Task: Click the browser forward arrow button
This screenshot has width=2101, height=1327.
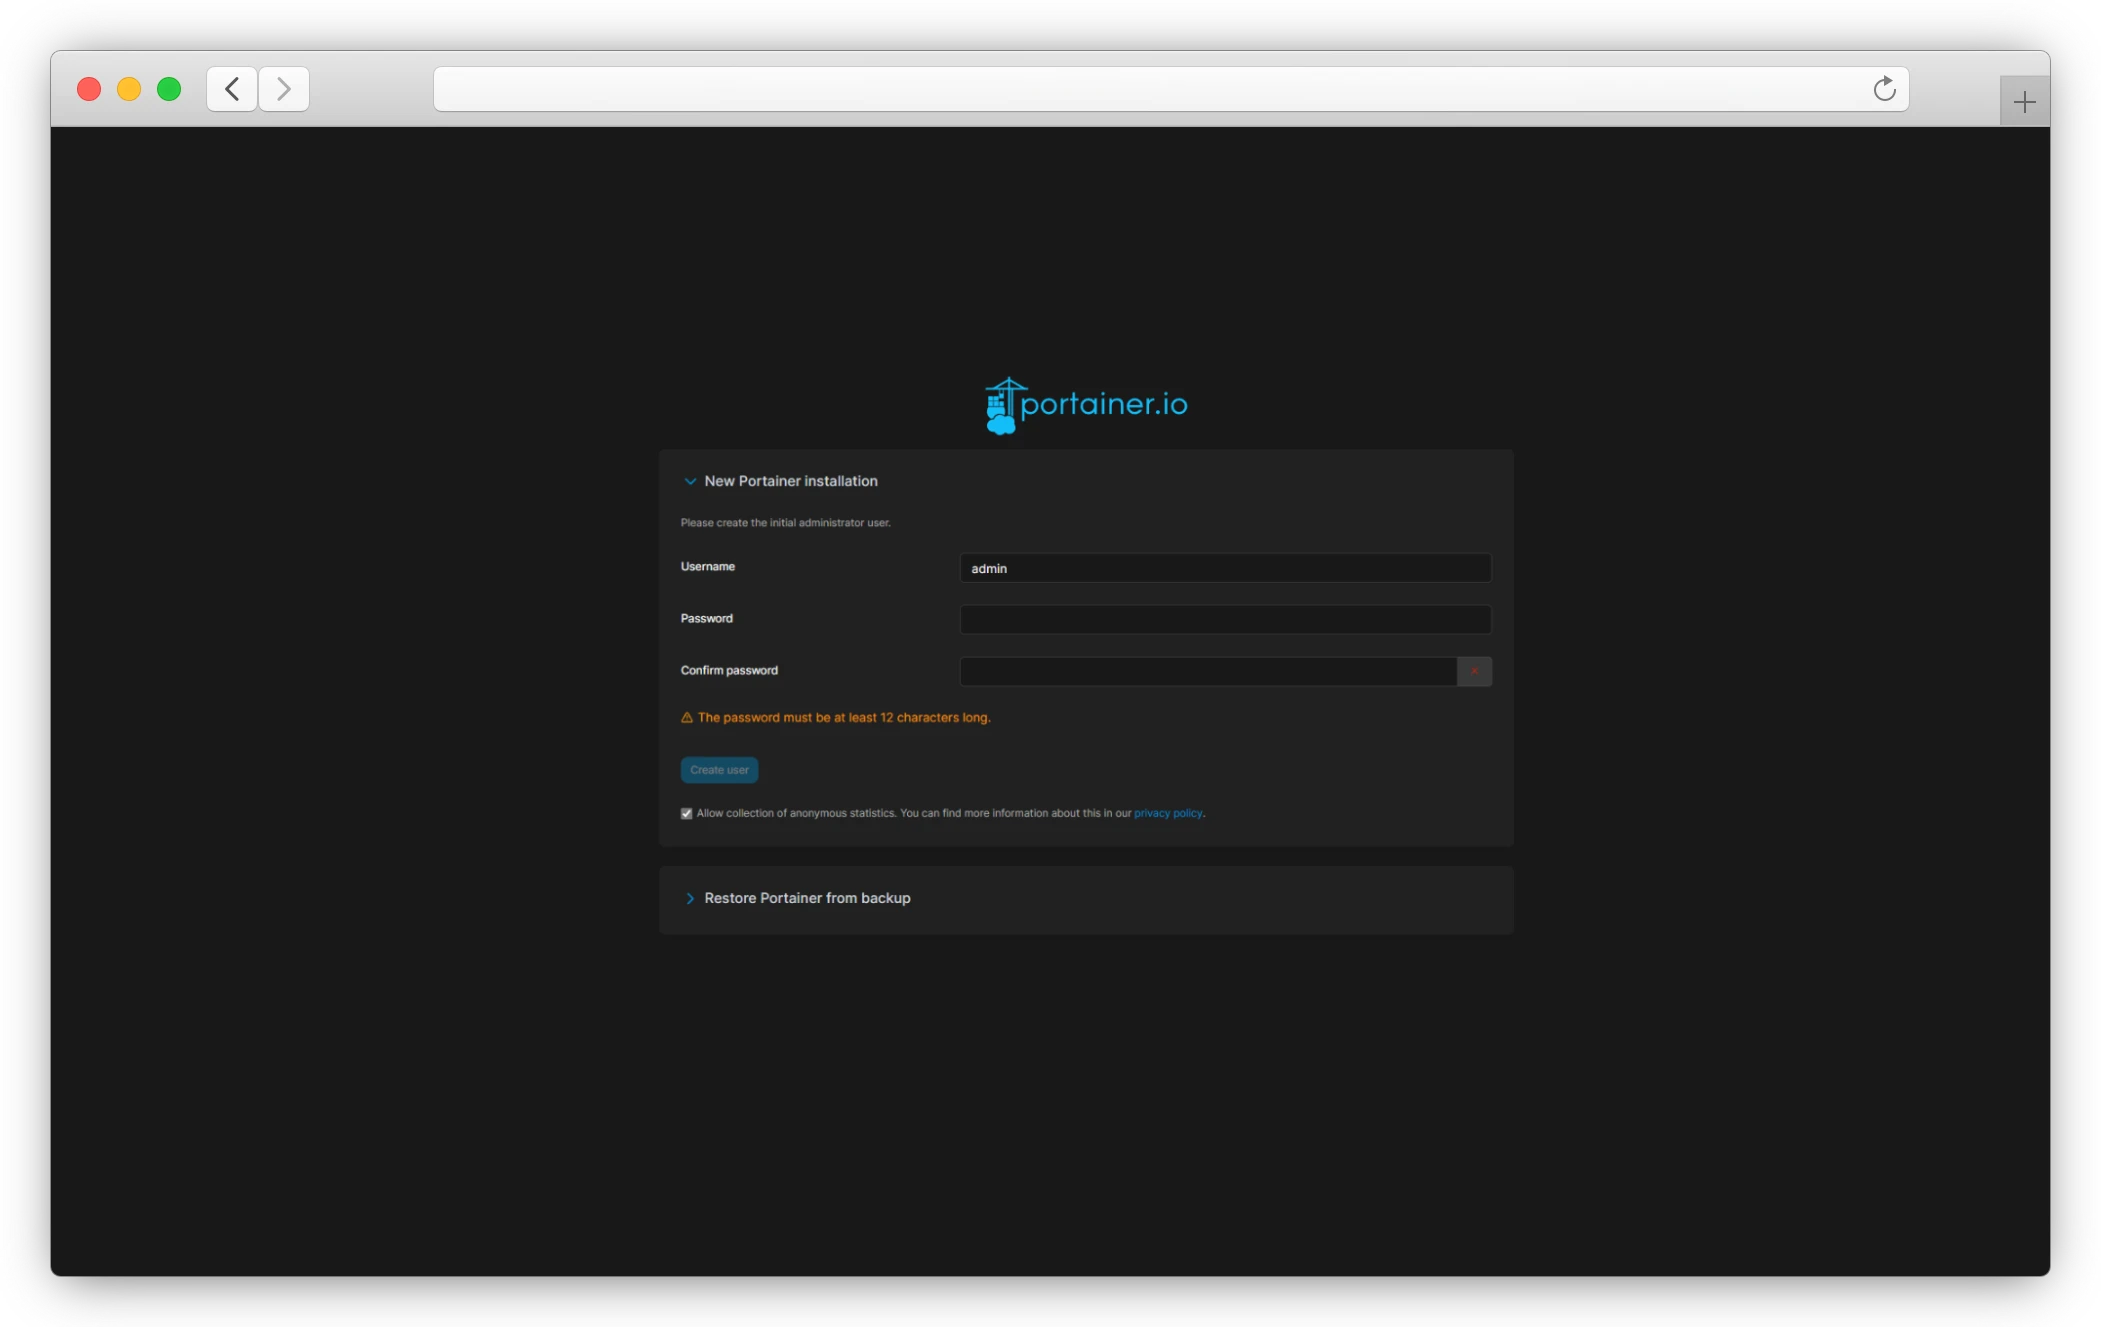Action: (x=284, y=89)
